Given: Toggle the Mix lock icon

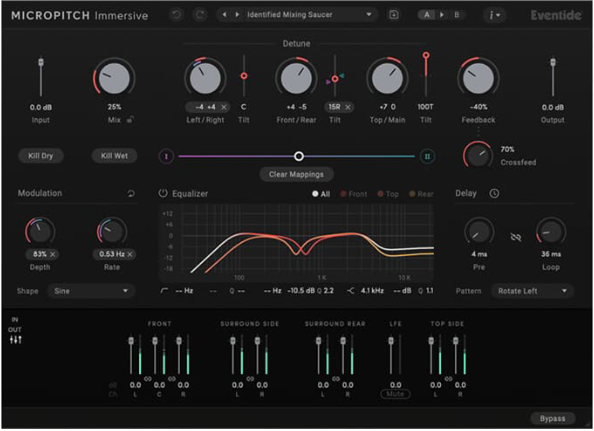Looking at the screenshot, I should (x=130, y=120).
